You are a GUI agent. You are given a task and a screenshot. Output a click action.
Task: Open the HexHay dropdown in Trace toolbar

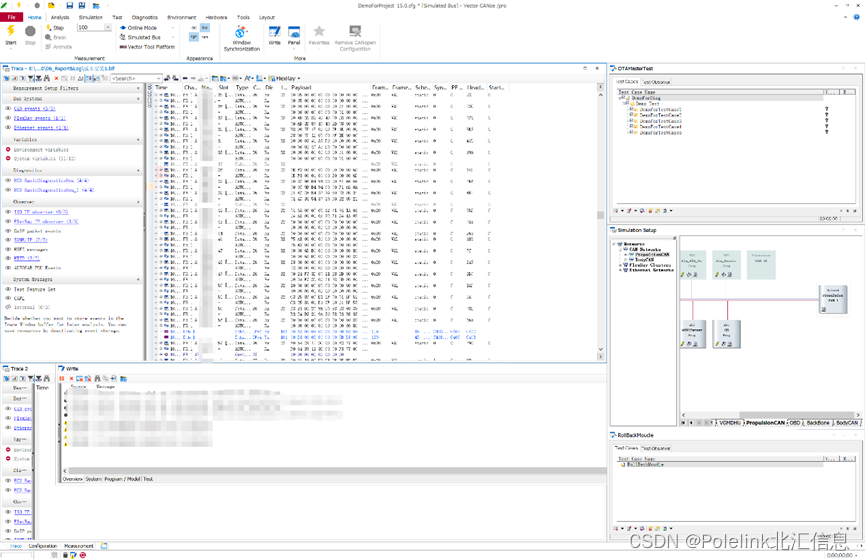tap(299, 78)
